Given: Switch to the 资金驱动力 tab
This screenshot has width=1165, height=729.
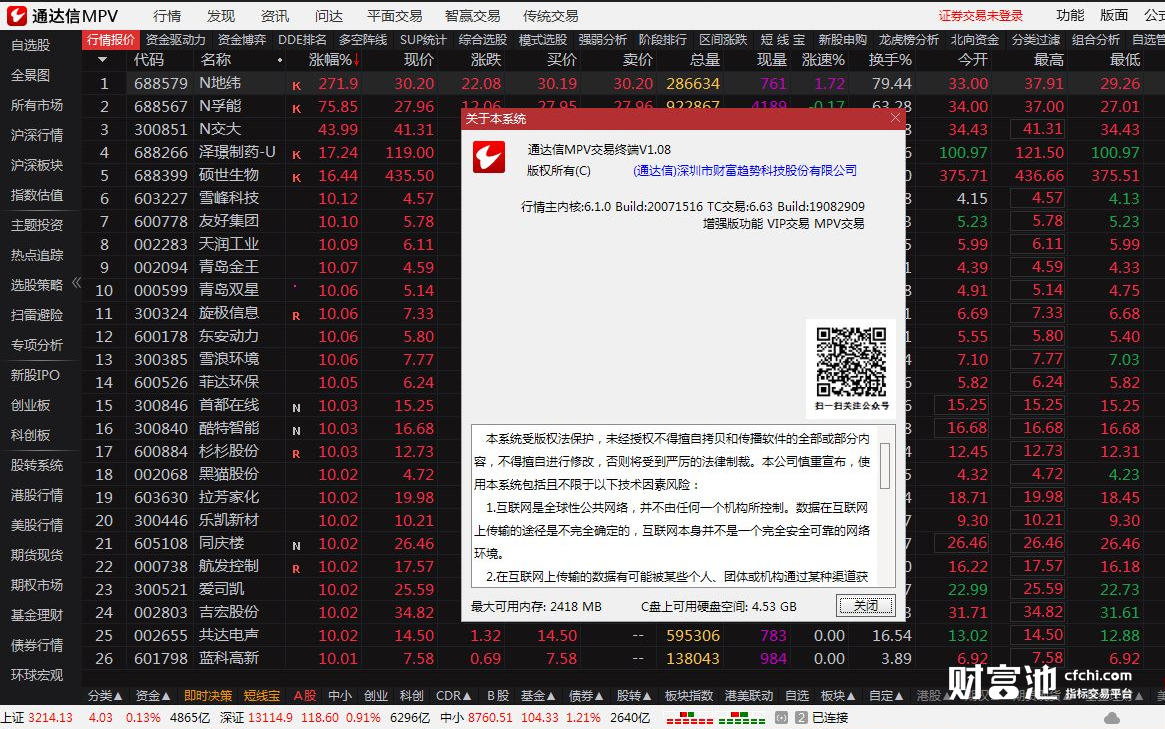Looking at the screenshot, I should [175, 39].
